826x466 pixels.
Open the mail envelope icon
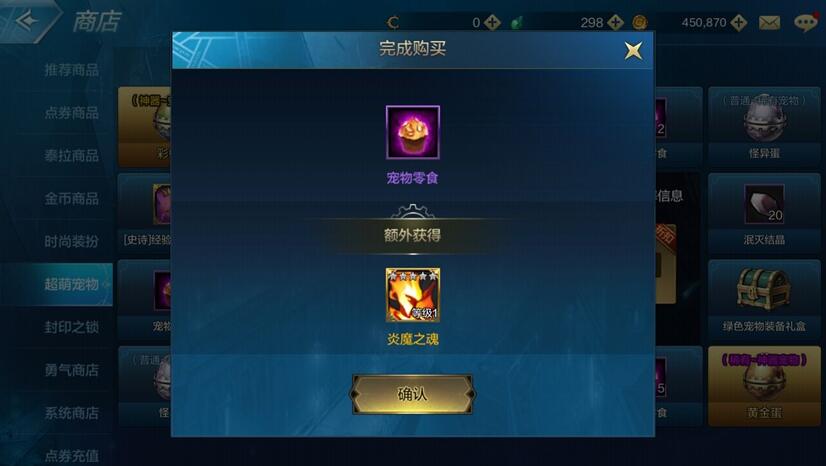point(769,23)
